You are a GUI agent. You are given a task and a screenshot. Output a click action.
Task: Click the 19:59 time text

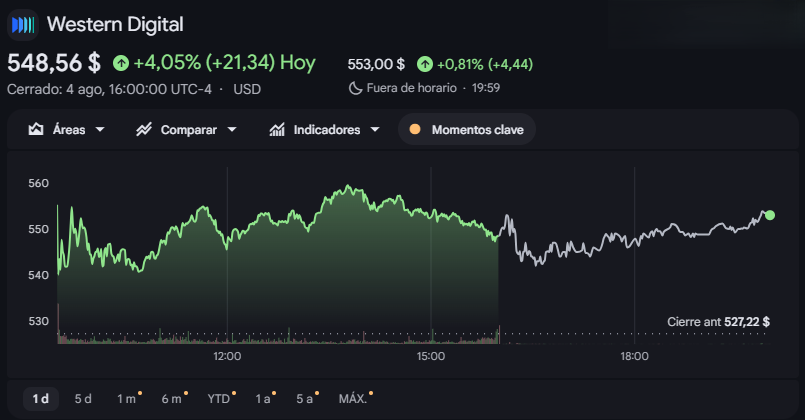(x=486, y=88)
